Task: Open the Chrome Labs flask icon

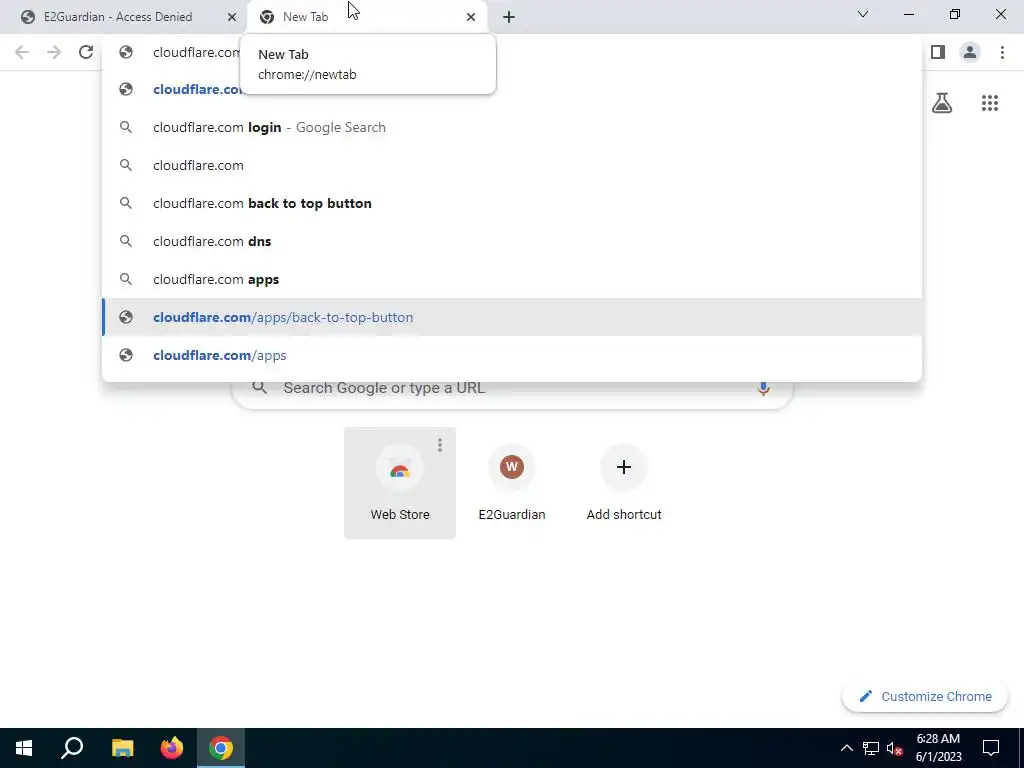Action: pos(942,103)
